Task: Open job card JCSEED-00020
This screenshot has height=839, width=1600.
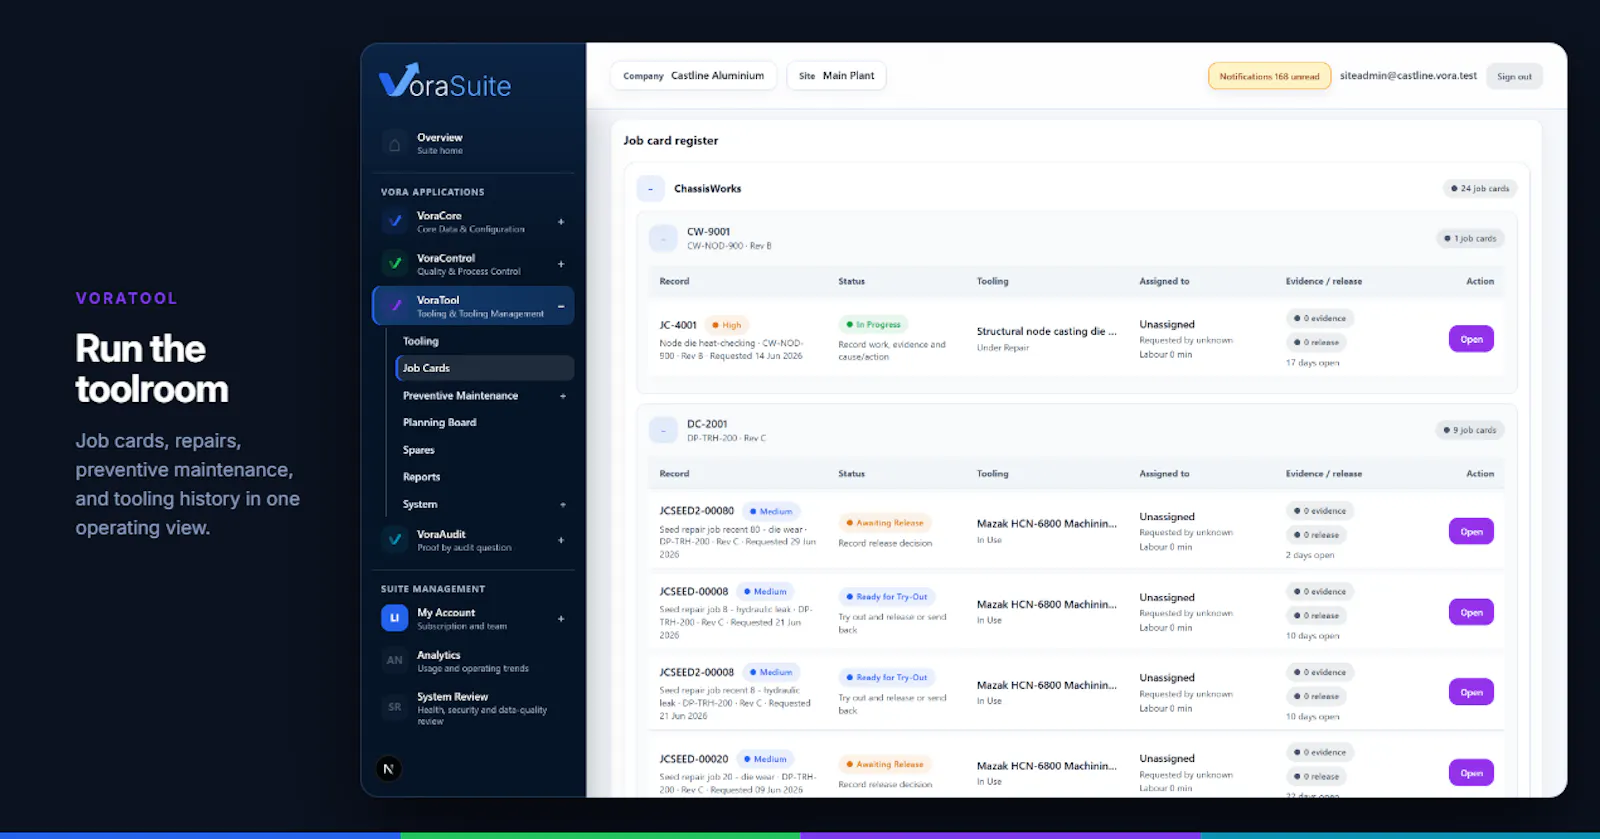Action: [x=1471, y=773]
